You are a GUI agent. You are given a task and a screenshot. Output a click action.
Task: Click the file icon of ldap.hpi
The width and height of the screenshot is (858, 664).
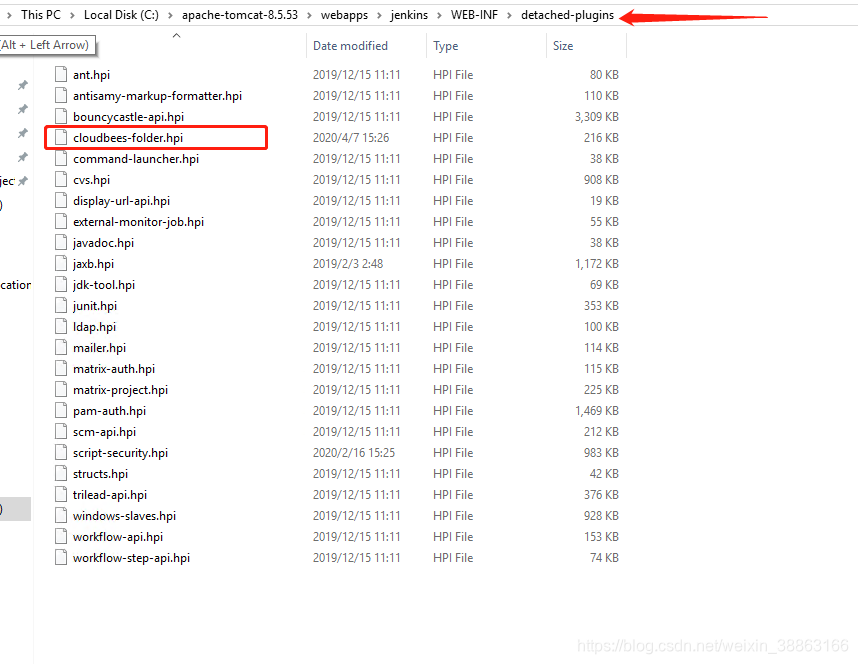point(61,326)
